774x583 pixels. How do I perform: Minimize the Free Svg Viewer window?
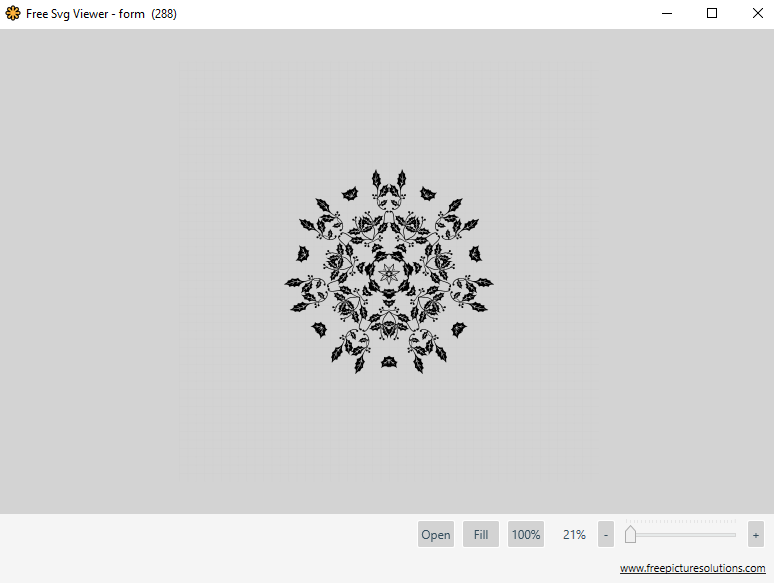pos(666,14)
